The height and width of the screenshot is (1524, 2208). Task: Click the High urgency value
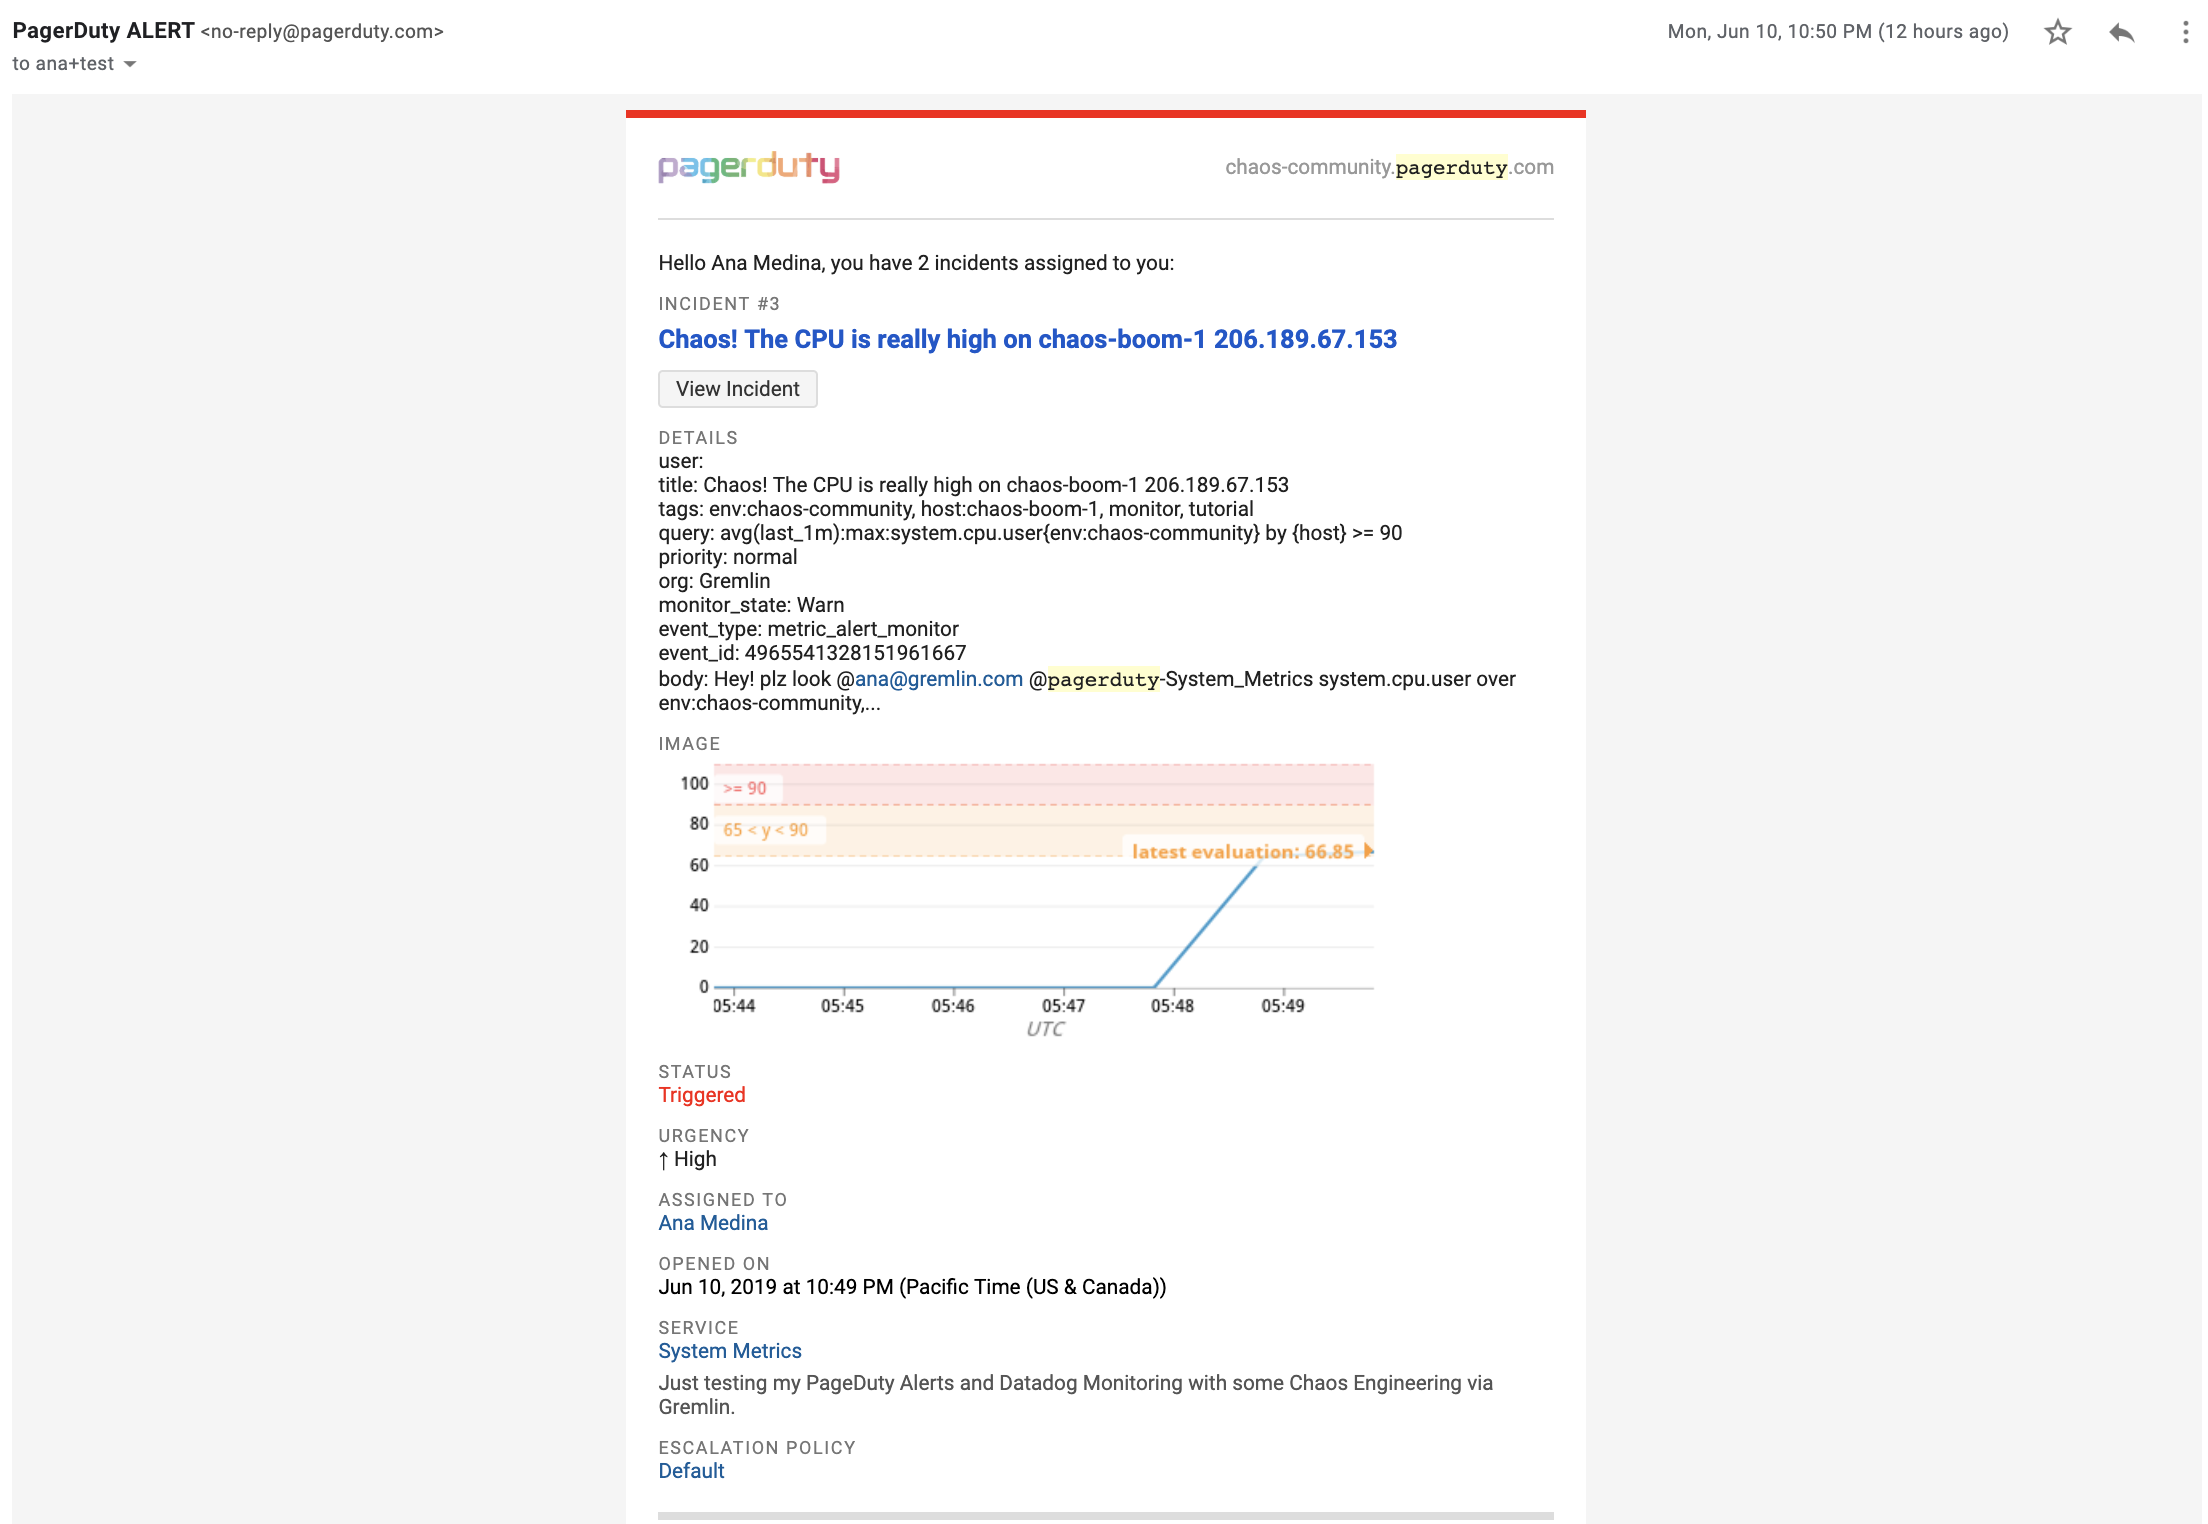pyautogui.click(x=688, y=1159)
